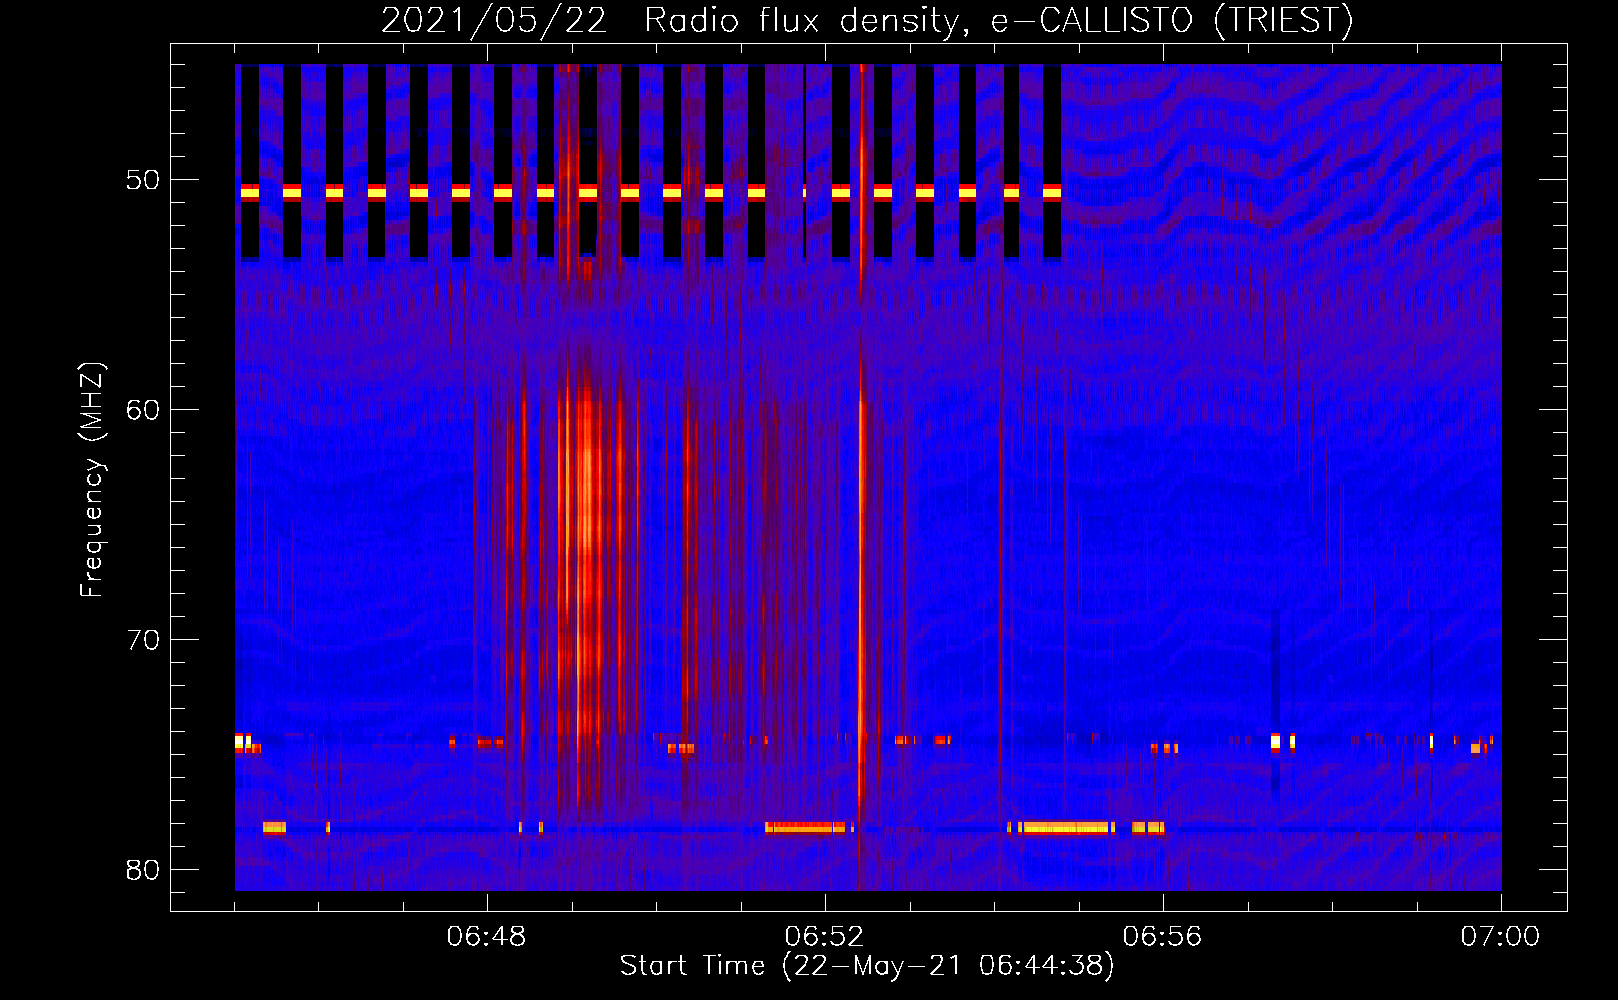
Task: Click the 'Frequency (MHZ)' axis label
Action: pyautogui.click(x=91, y=480)
